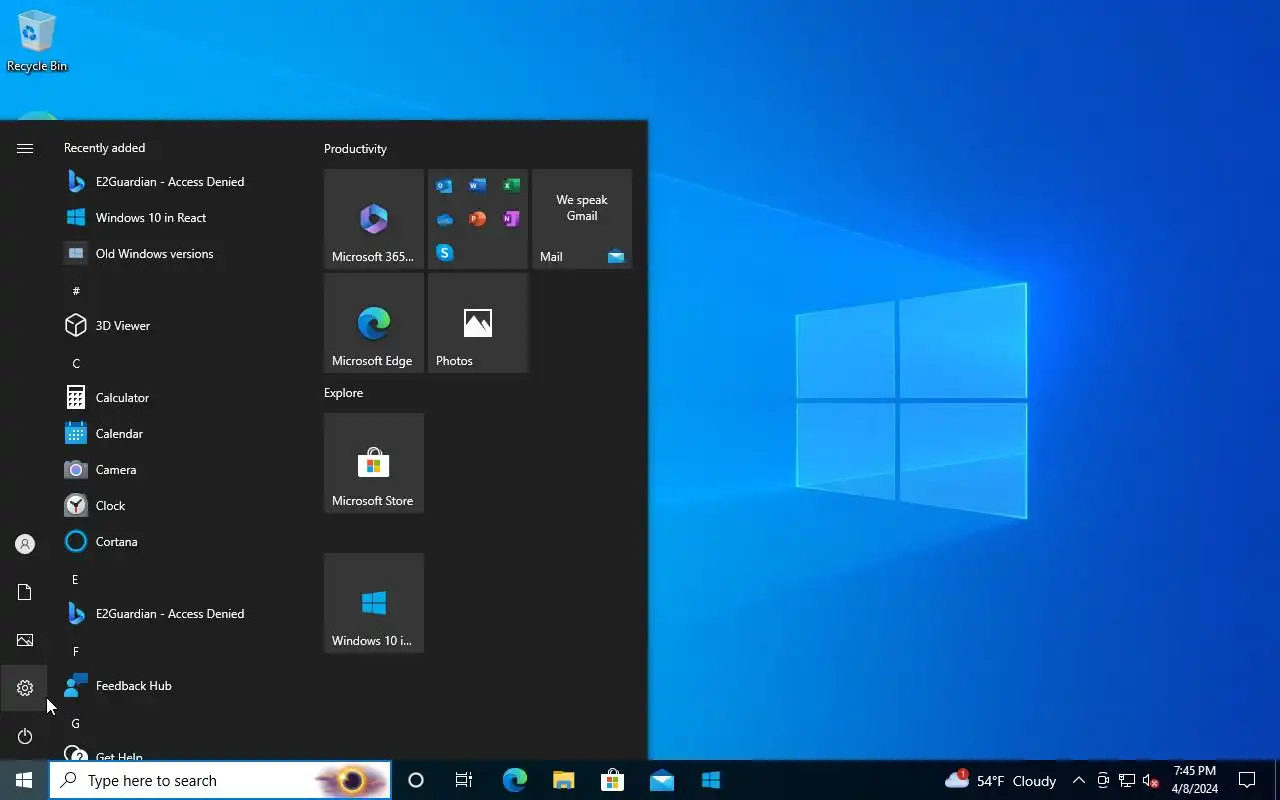Viewport: 1280px width, 800px height.
Task: Click the Power icon in Start sidebar
Action: (25, 736)
